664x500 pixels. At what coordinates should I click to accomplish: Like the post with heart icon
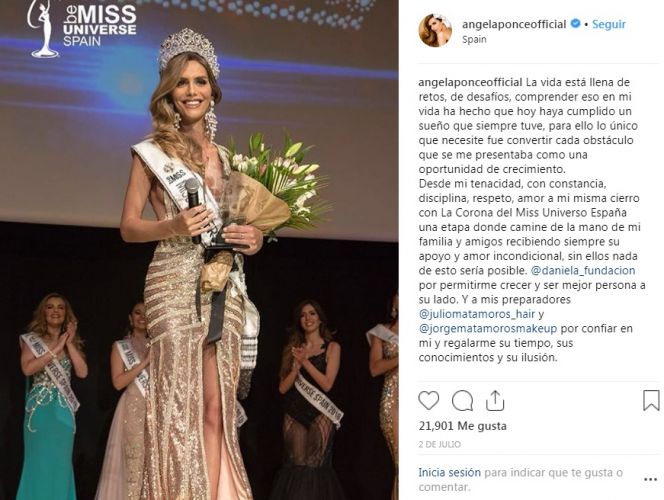[x=429, y=401]
